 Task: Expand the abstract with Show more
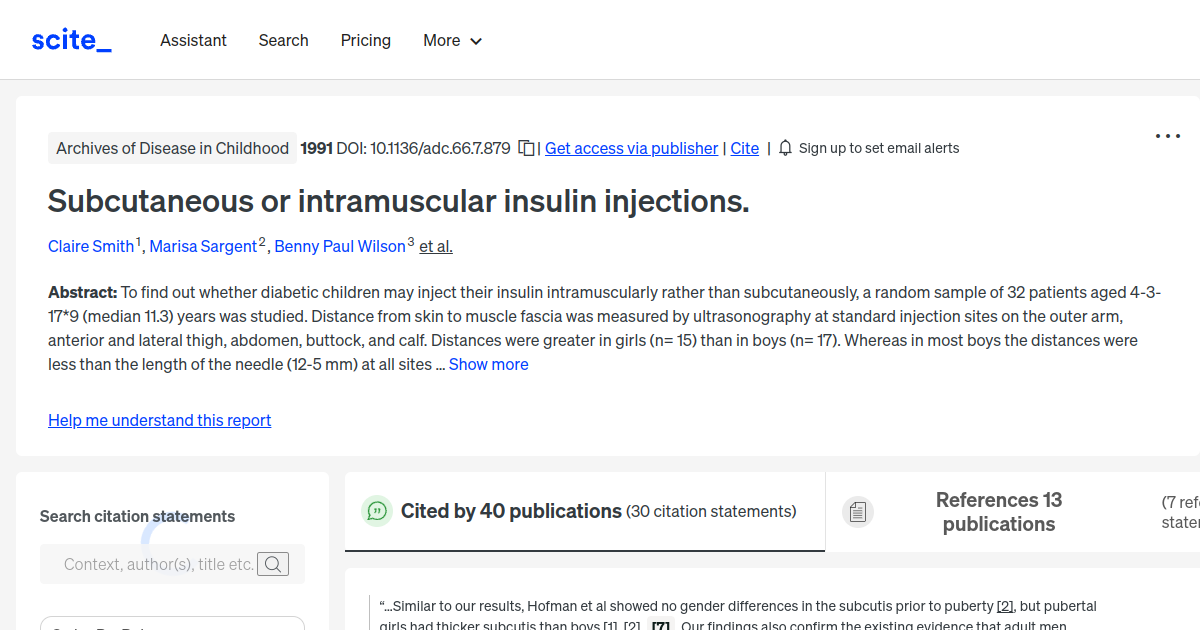(x=488, y=364)
